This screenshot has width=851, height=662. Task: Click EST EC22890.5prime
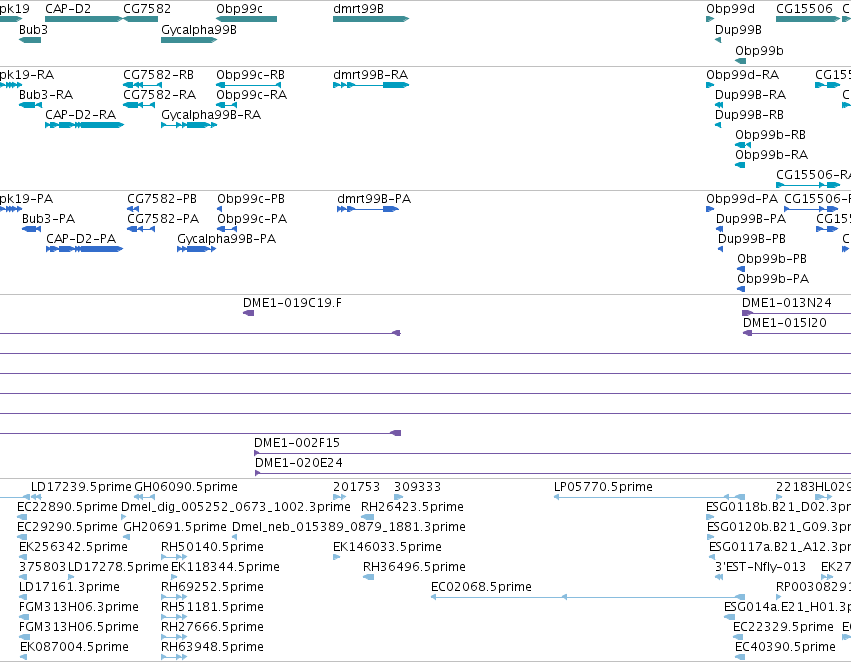click(x=22, y=517)
